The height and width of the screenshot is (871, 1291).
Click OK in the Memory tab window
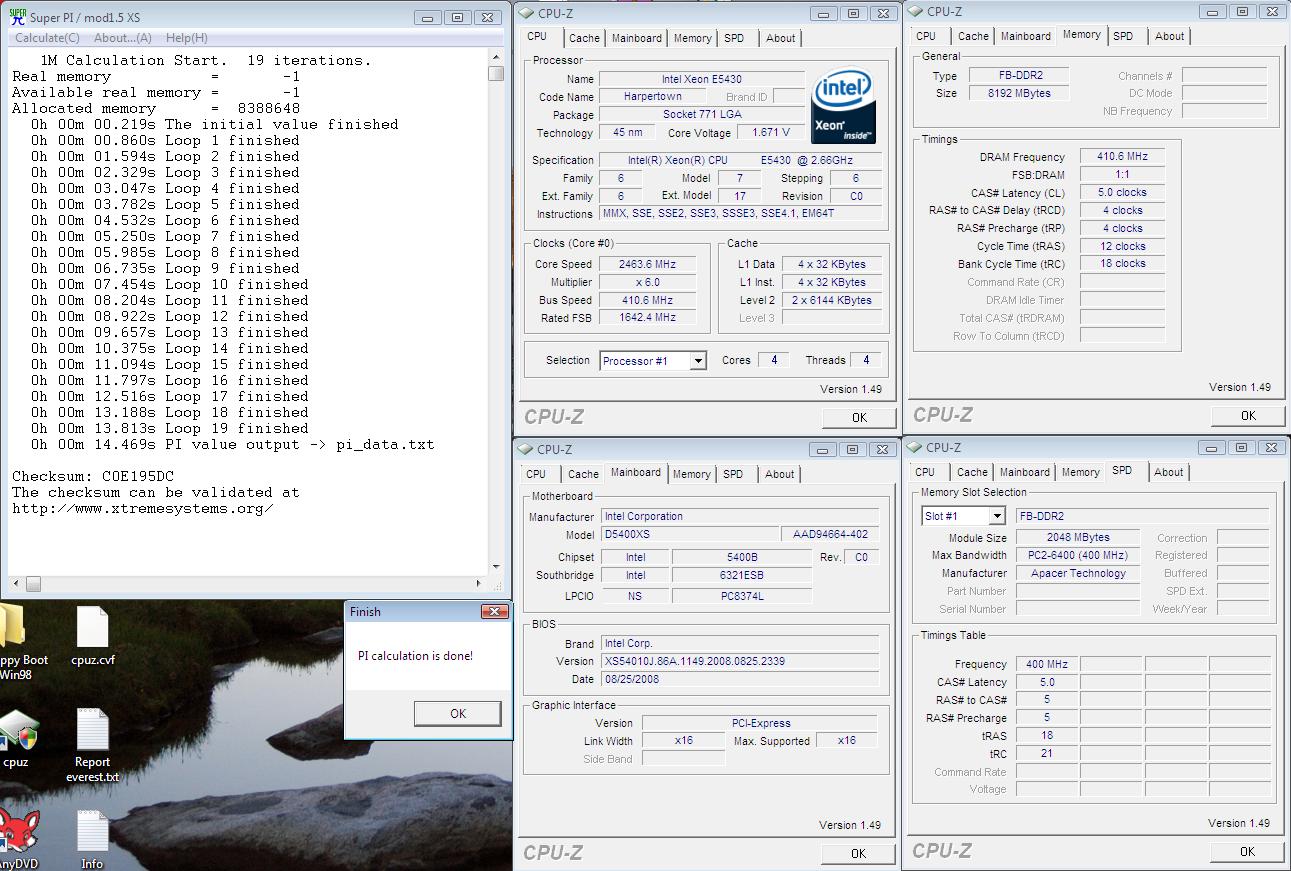coord(1248,415)
